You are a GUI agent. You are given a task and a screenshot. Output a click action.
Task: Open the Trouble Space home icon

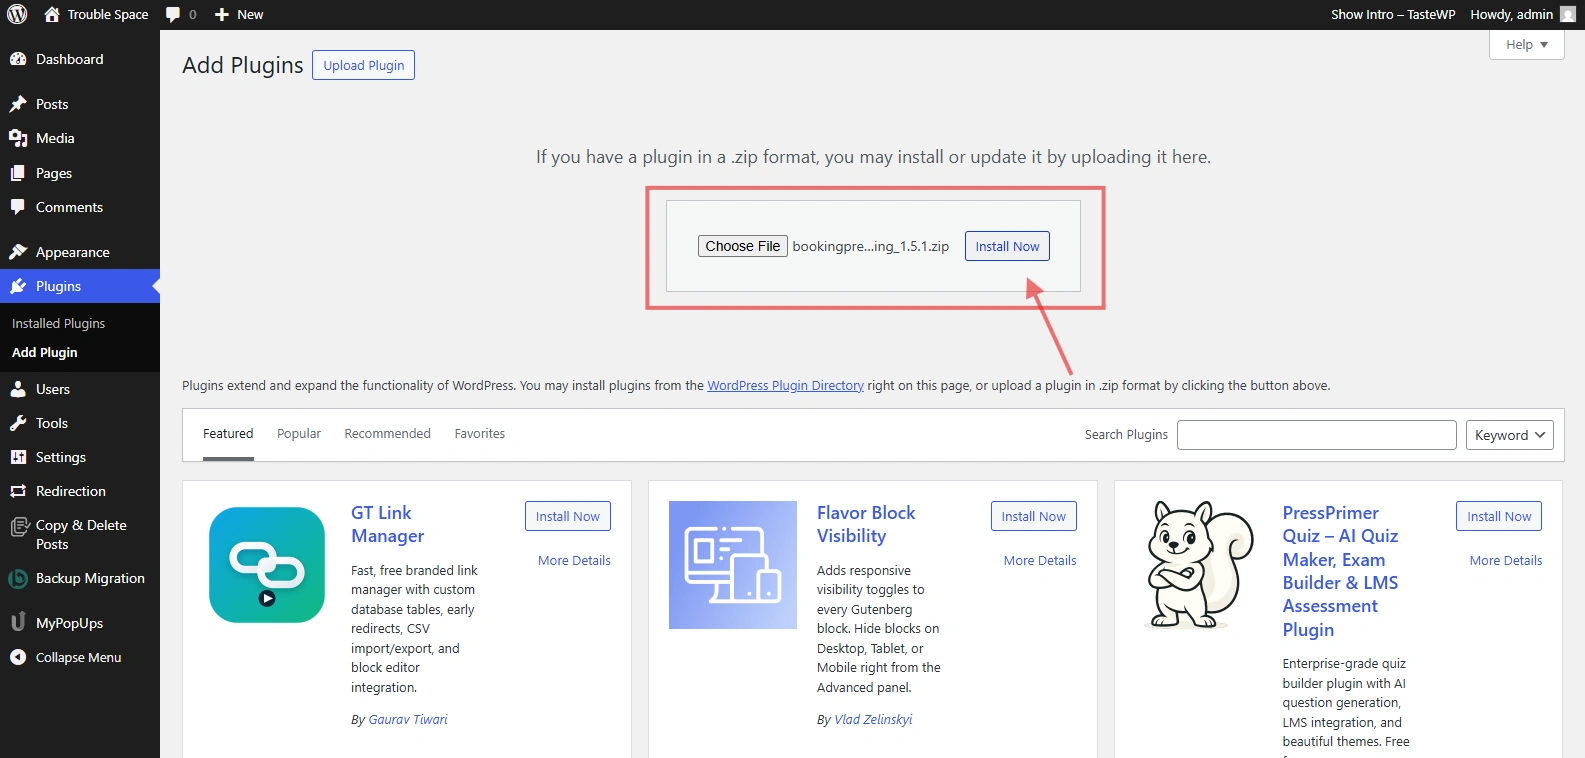(x=52, y=14)
